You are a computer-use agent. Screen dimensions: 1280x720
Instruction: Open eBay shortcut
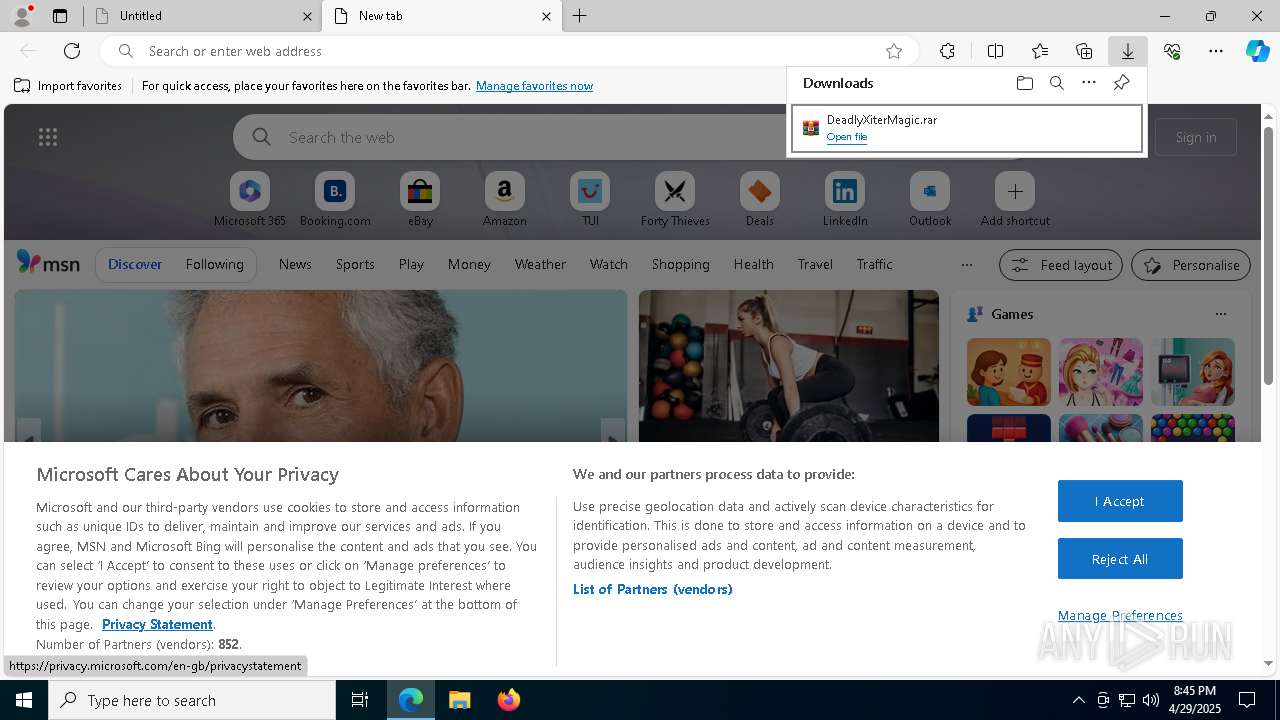coord(420,199)
